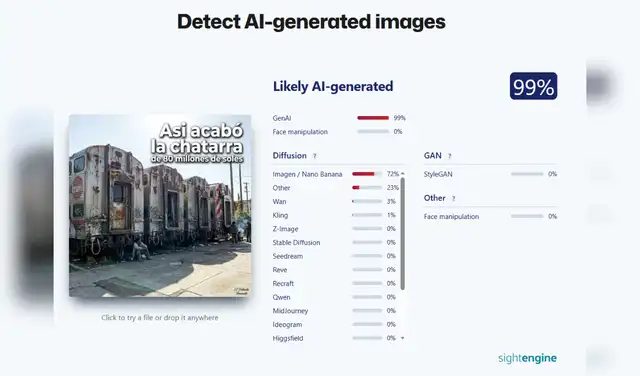
Task: Click the 'Ideogram' row label
Action: [x=287, y=325]
